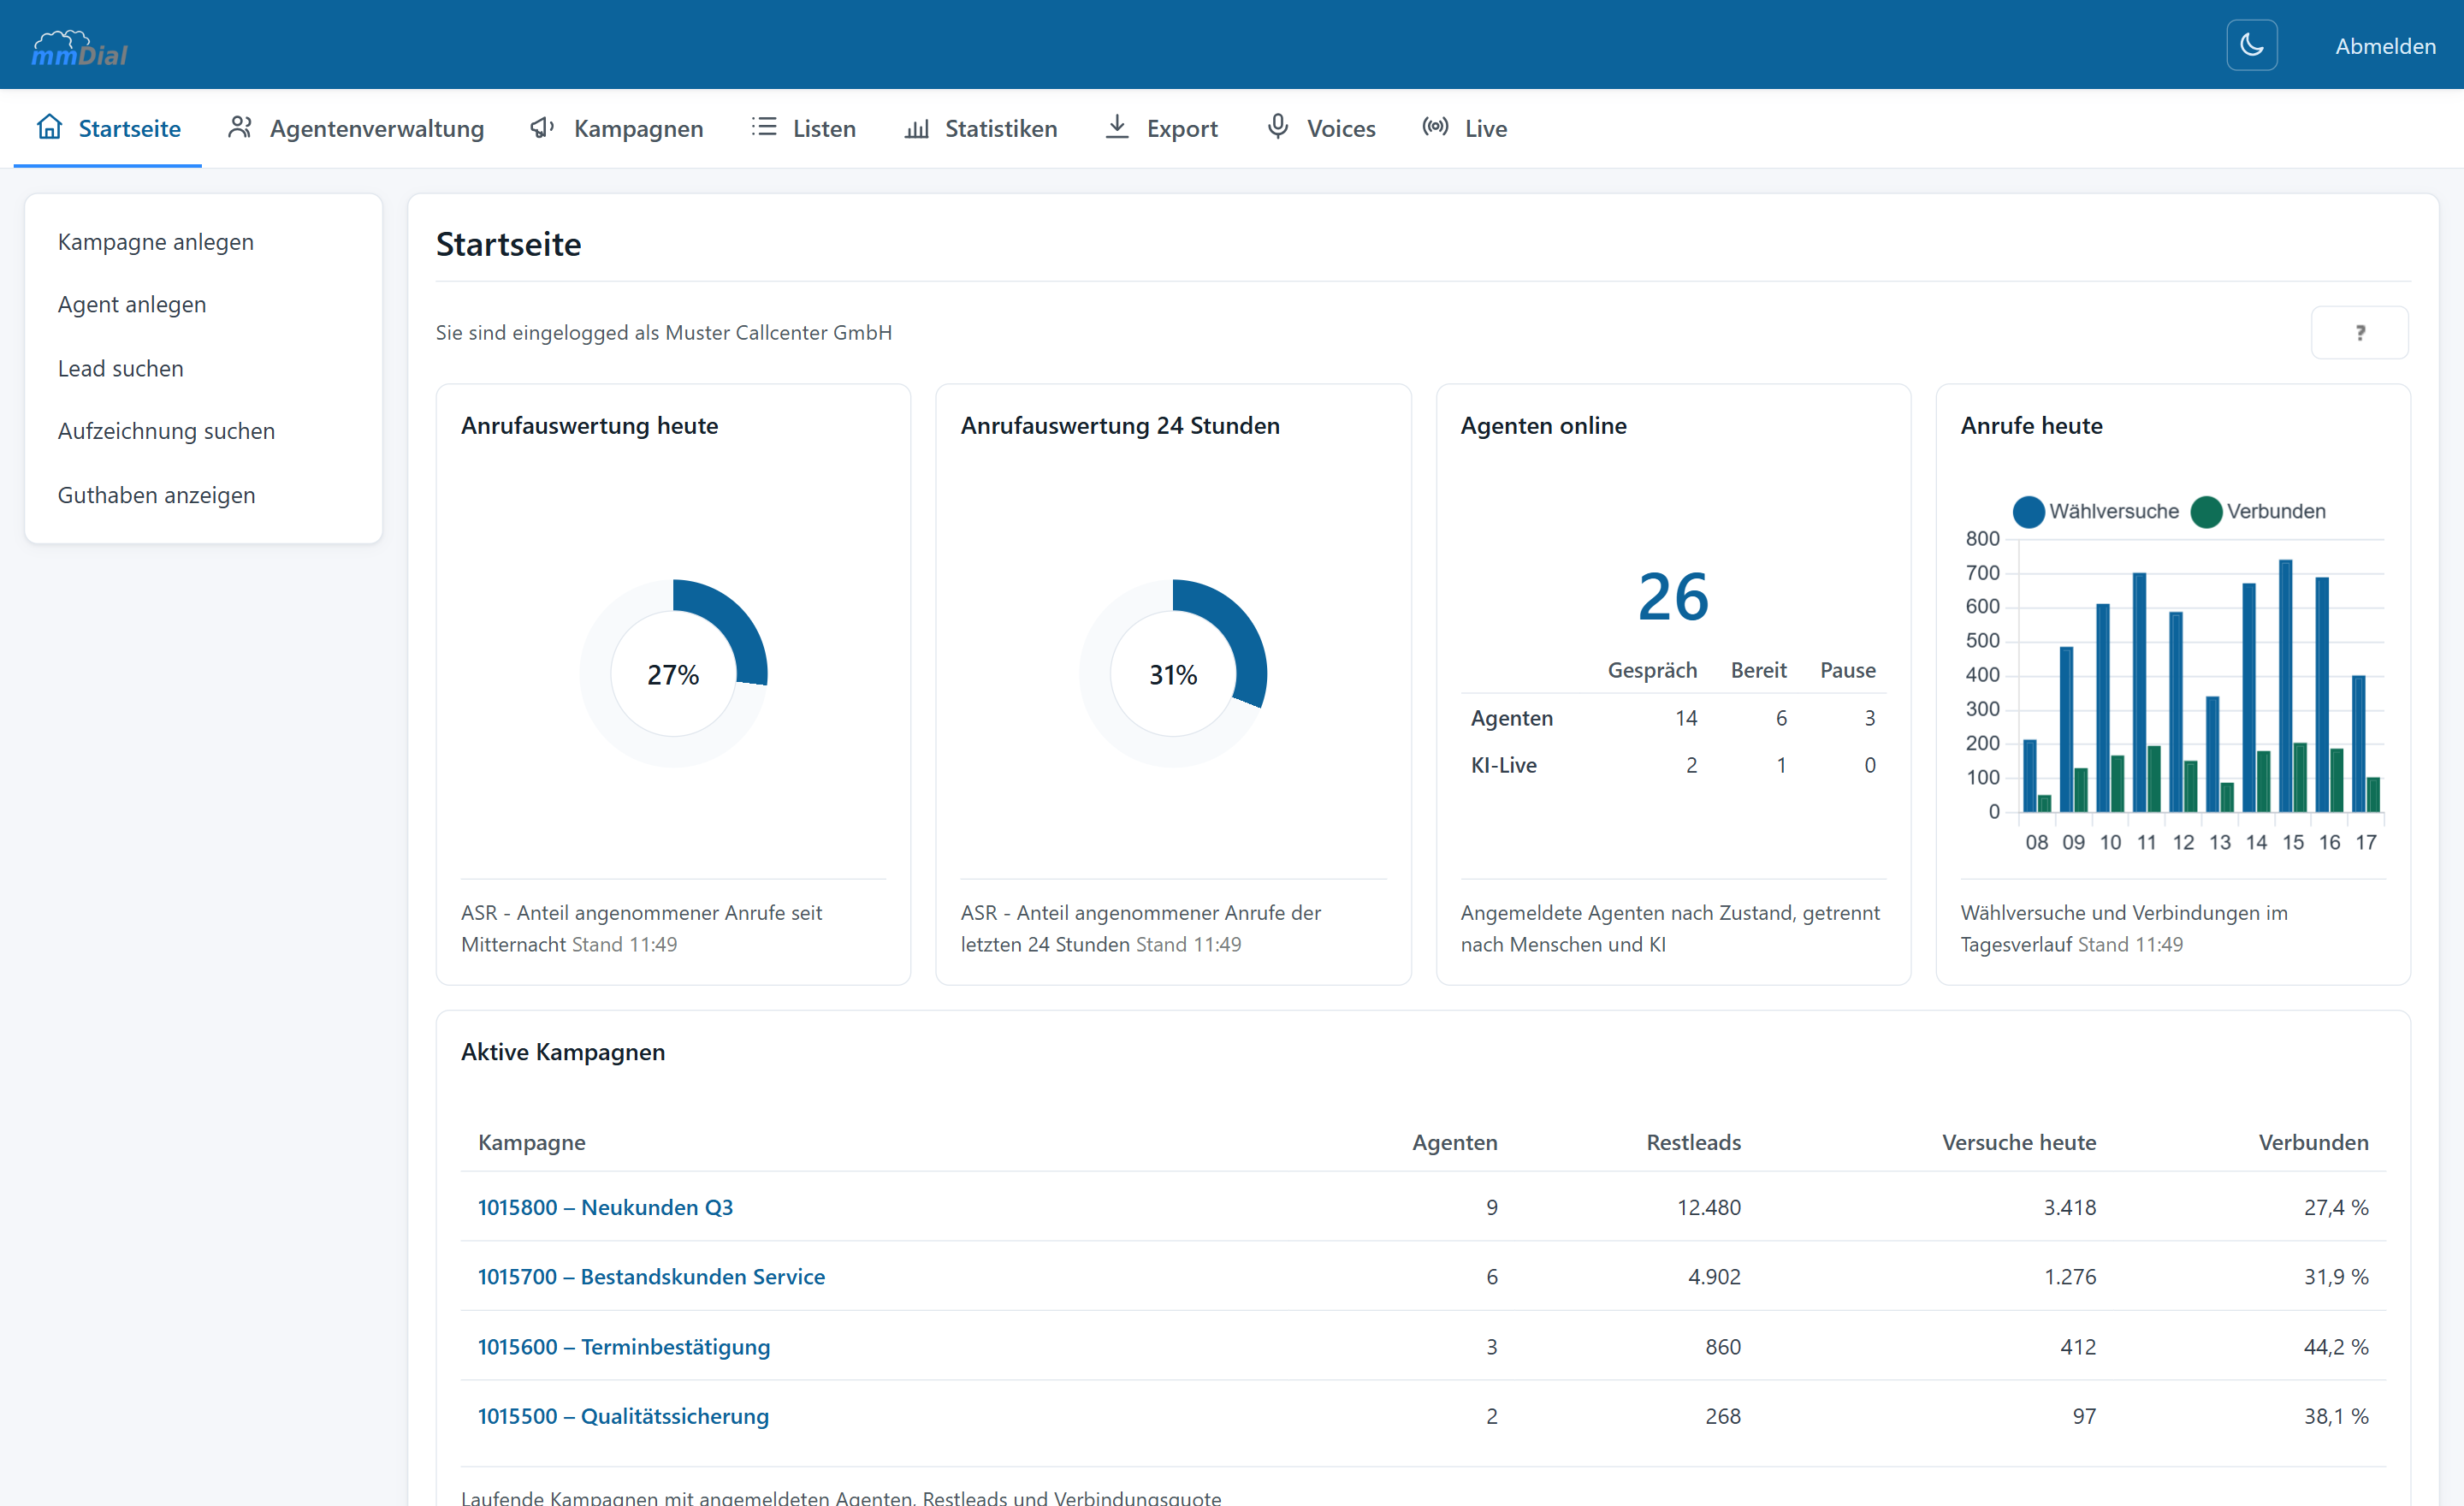Click the 3.418 Versuche heute value

coord(2069,1207)
